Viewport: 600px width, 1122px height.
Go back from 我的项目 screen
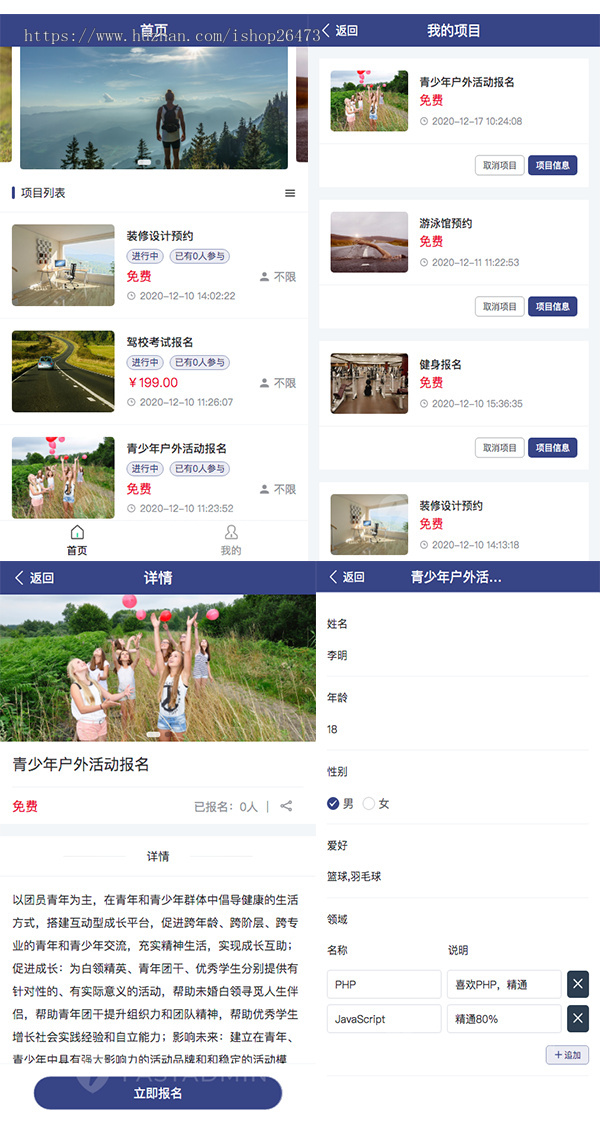[340, 30]
